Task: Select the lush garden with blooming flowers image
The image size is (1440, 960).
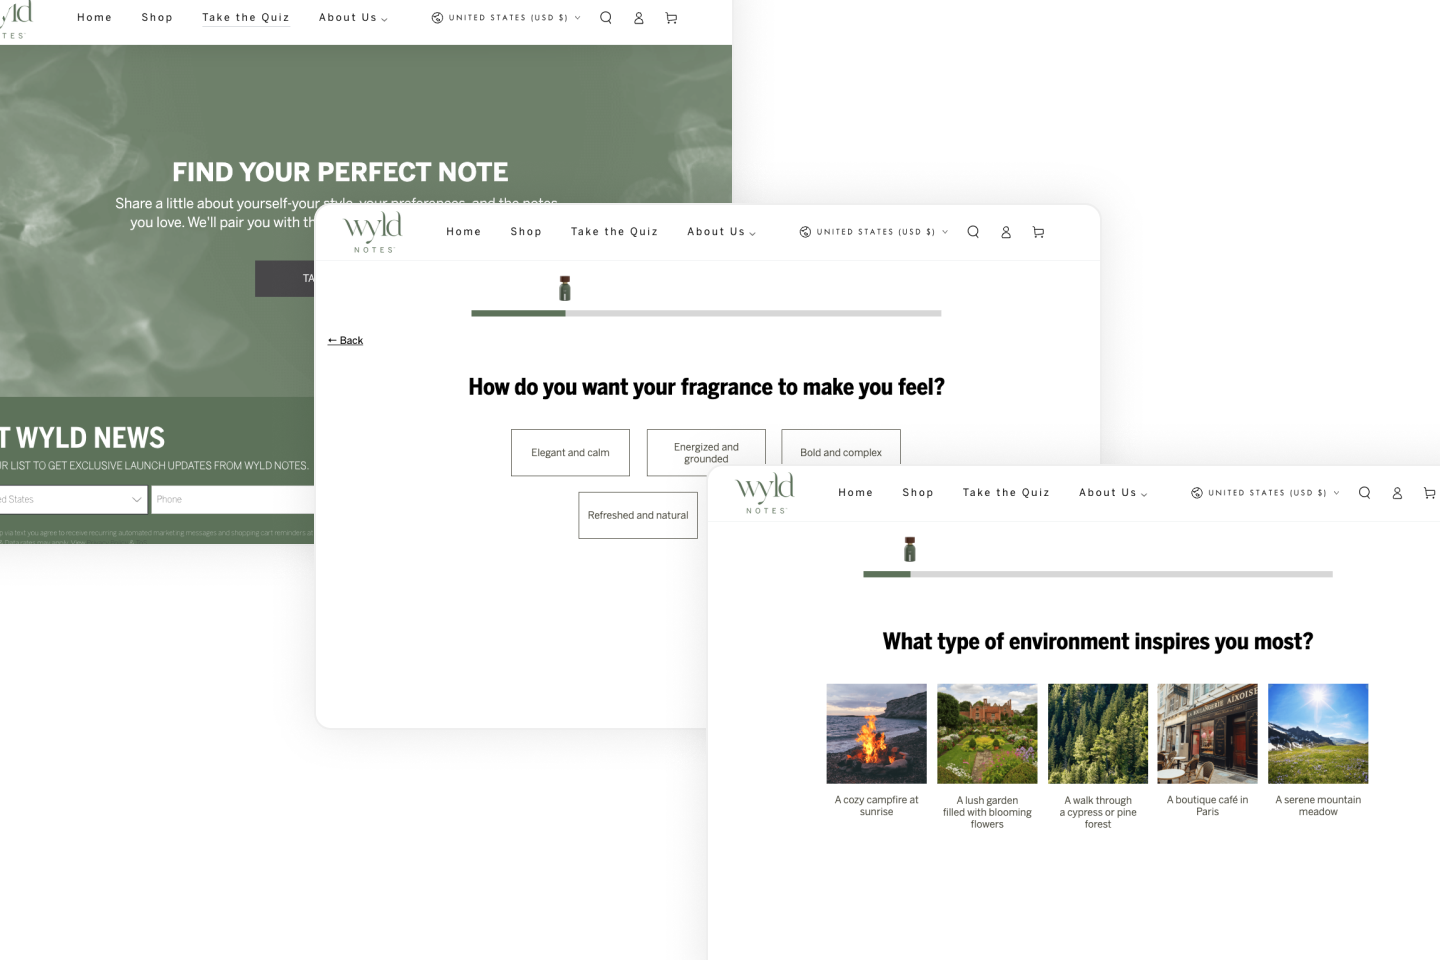Action: 987,734
